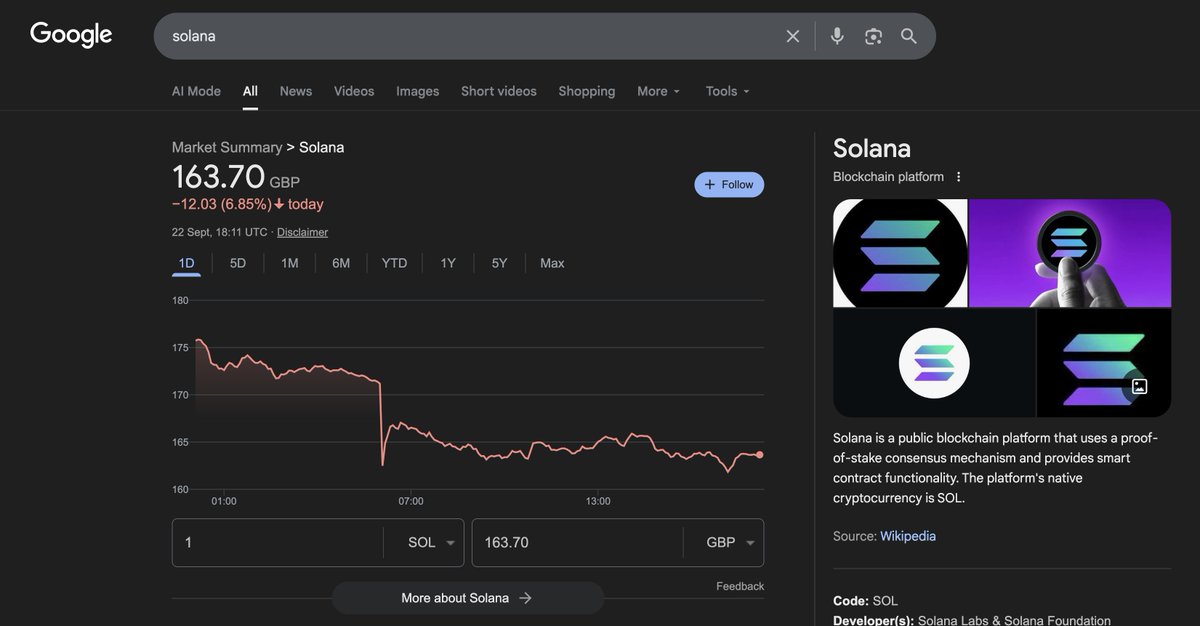Click the More about Solana button
Image resolution: width=1200 pixels, height=626 pixels.
466,597
